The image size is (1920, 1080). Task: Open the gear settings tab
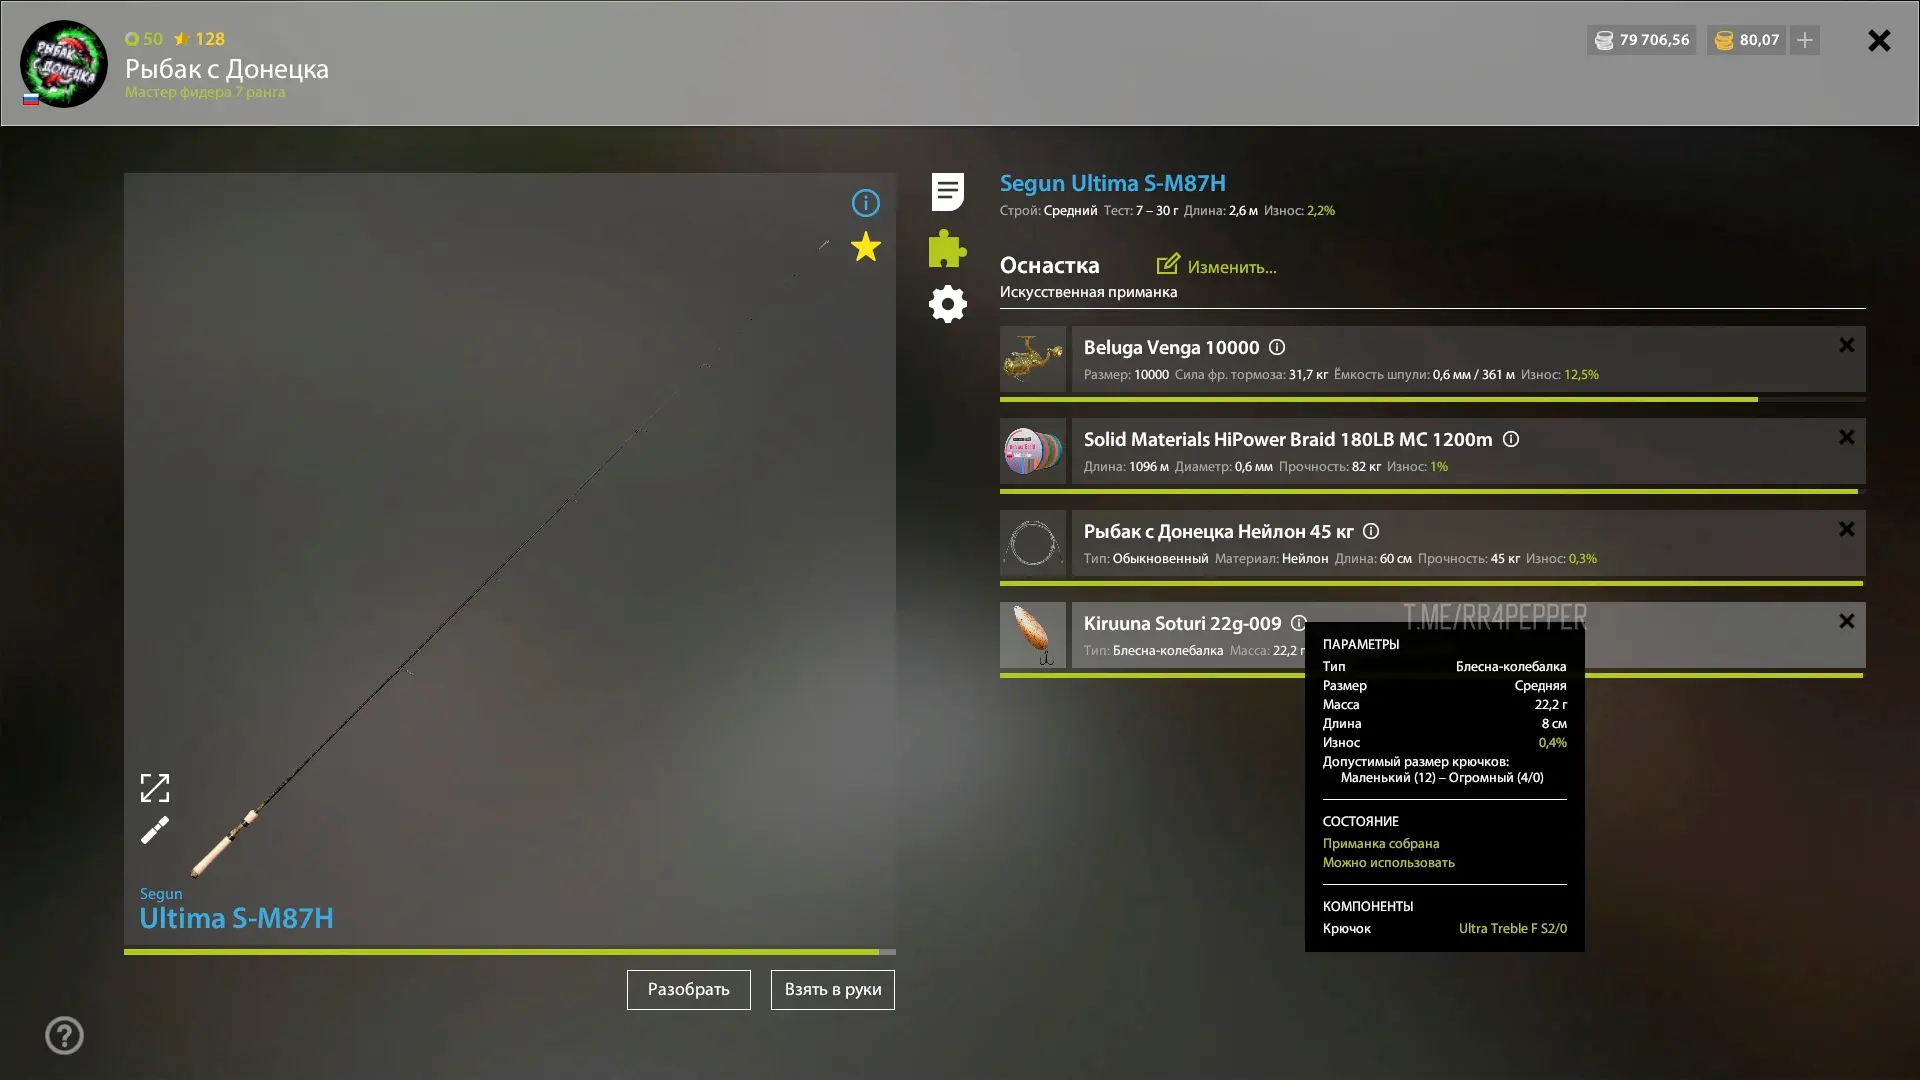click(x=947, y=304)
